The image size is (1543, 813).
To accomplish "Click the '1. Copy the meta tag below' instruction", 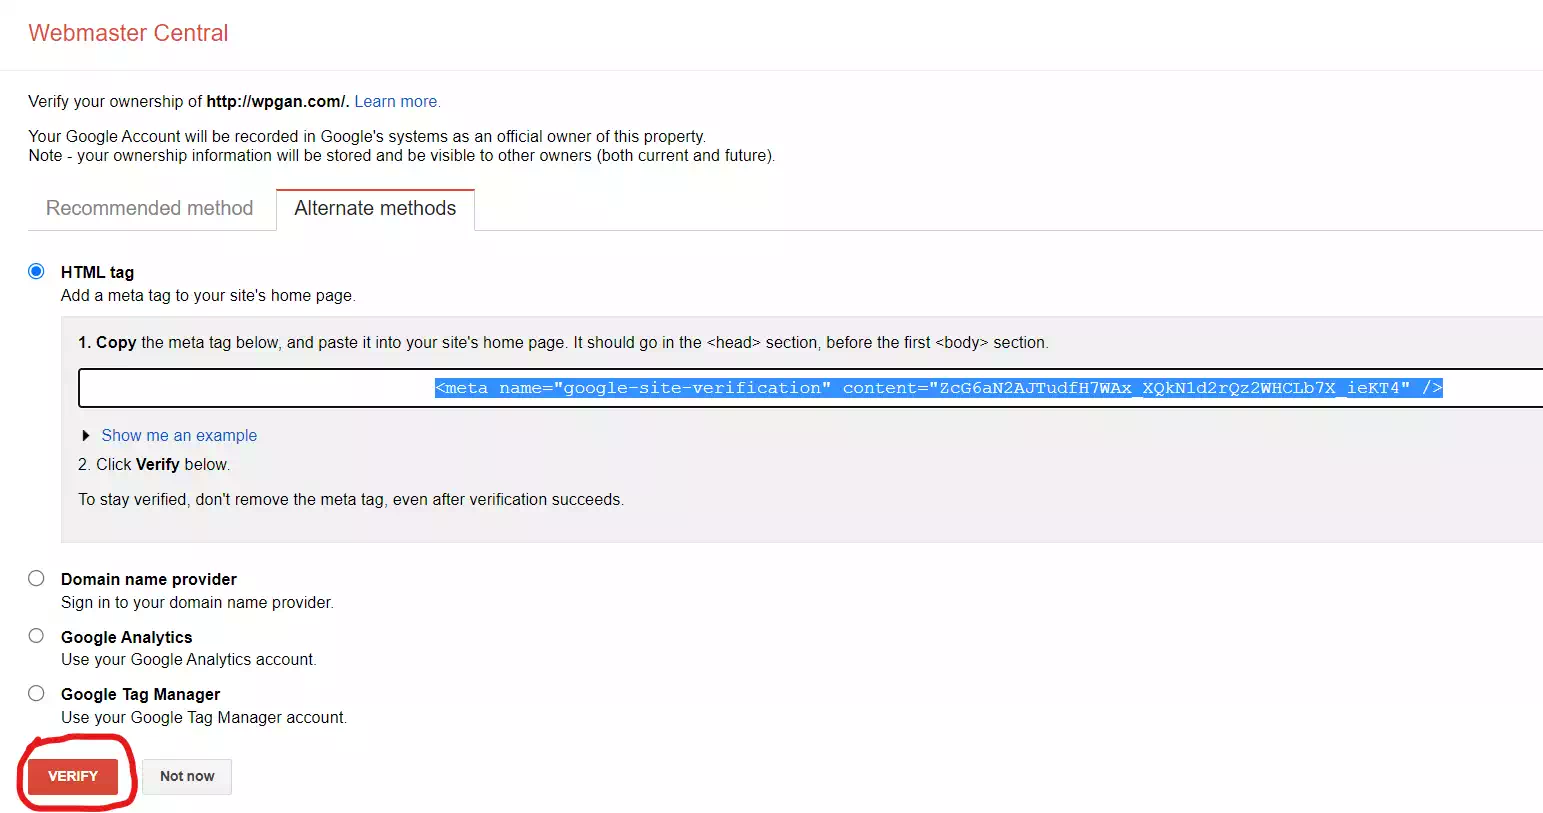I will tap(563, 342).
